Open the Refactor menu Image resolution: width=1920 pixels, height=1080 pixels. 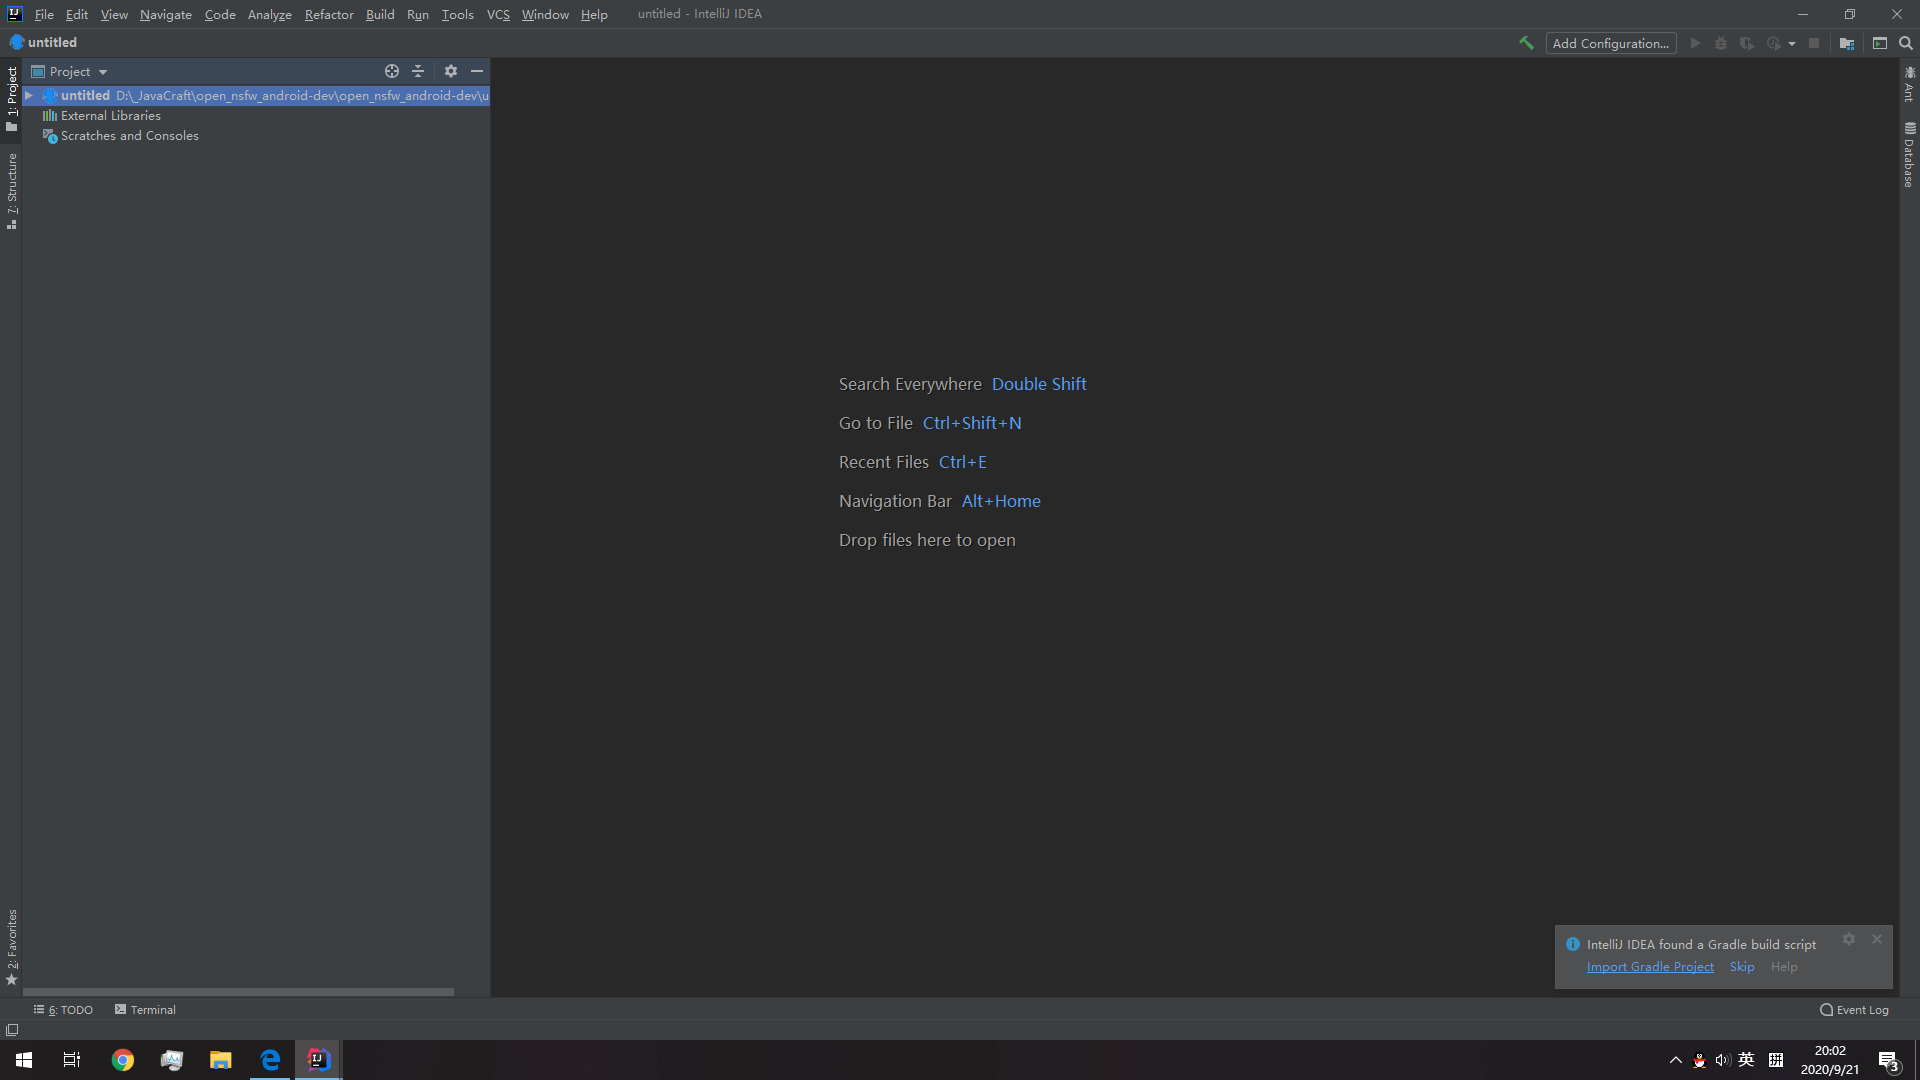tap(329, 14)
